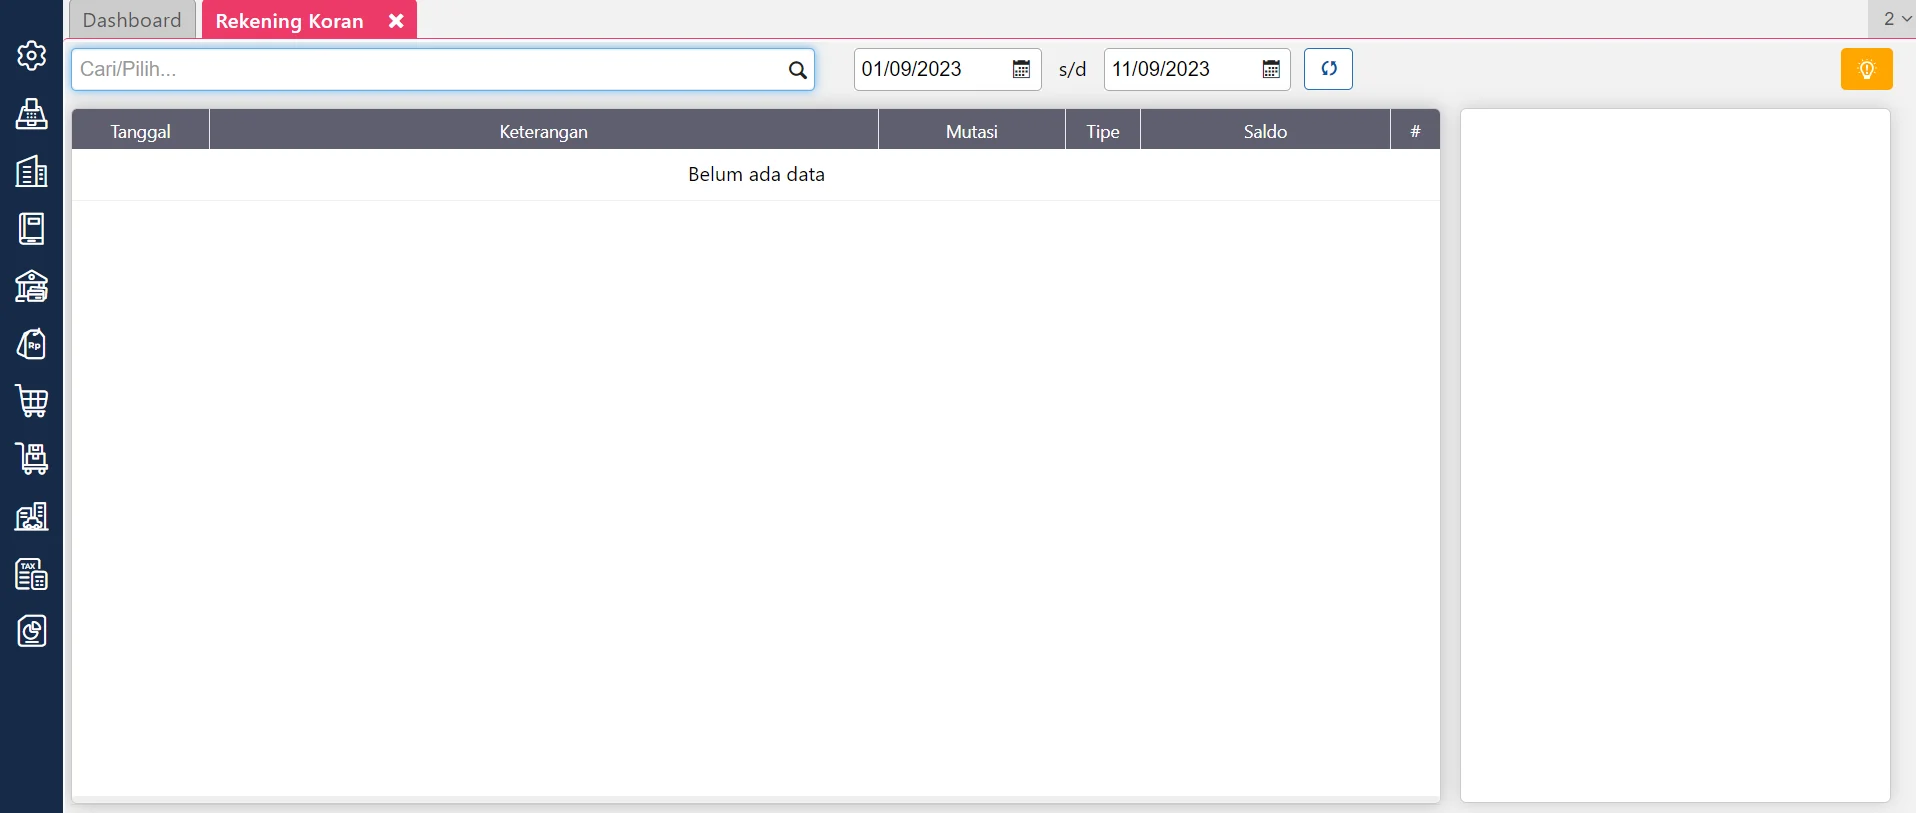Open the start date calendar picker
This screenshot has width=1916, height=813.
click(1021, 69)
